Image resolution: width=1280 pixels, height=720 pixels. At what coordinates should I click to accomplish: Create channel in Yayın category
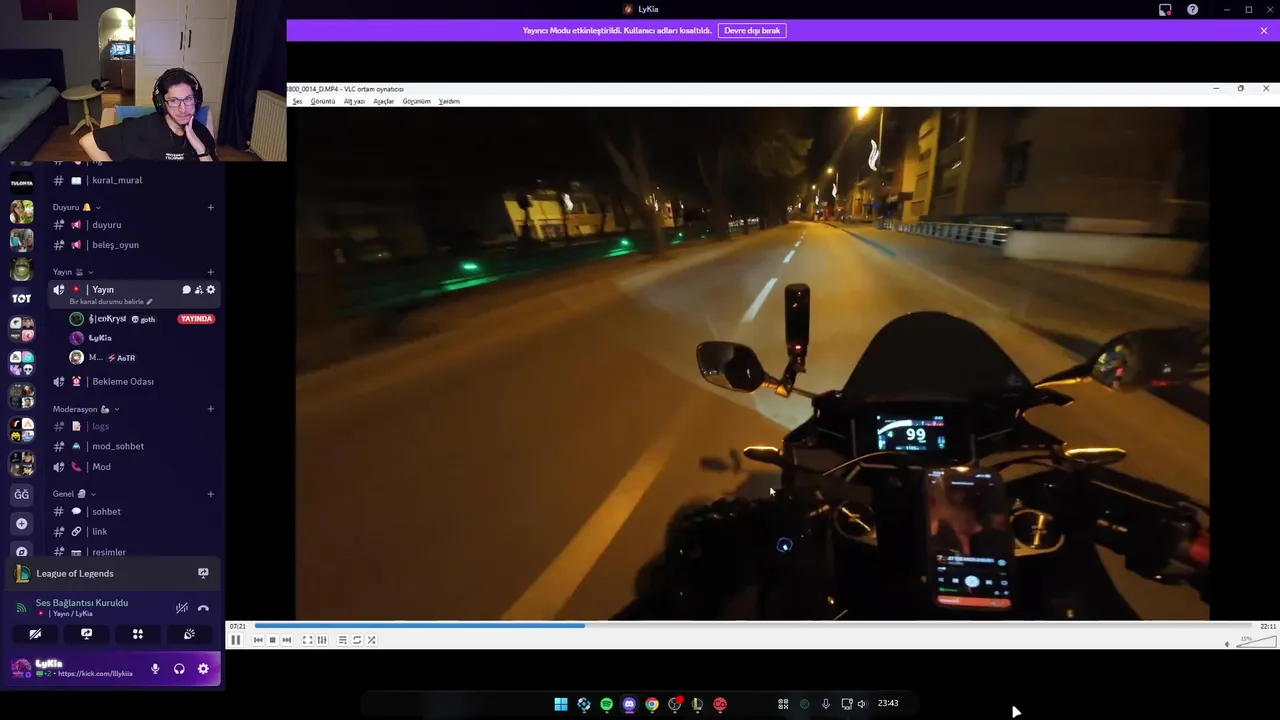point(210,272)
